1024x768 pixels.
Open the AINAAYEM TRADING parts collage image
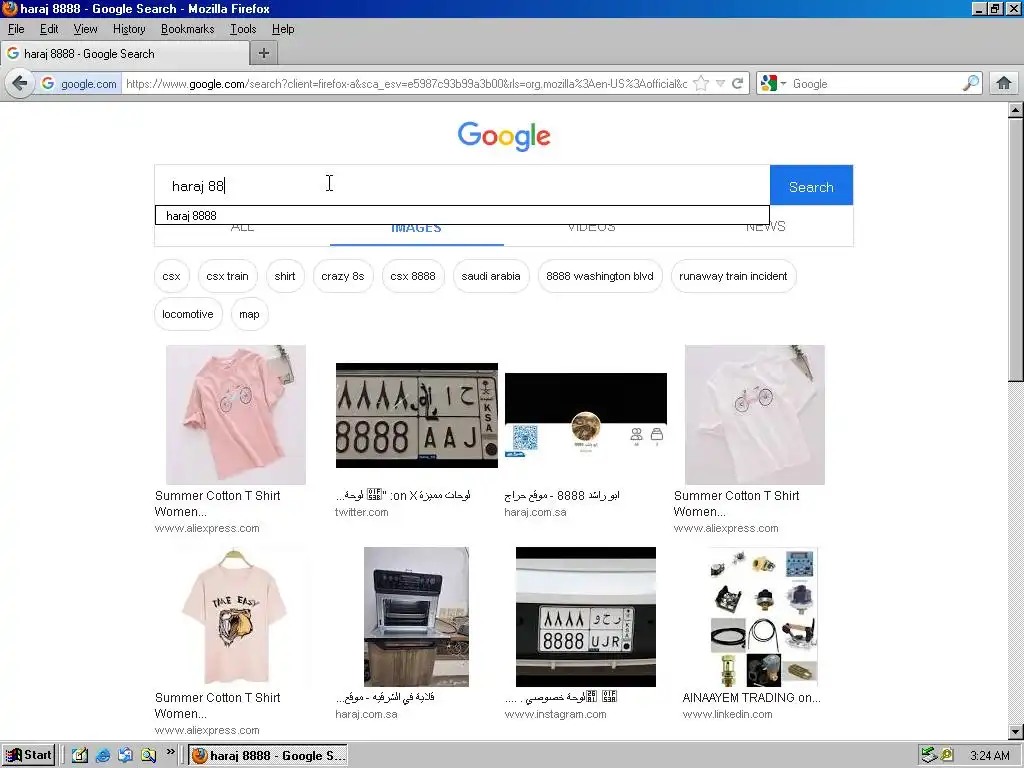[x=764, y=617]
